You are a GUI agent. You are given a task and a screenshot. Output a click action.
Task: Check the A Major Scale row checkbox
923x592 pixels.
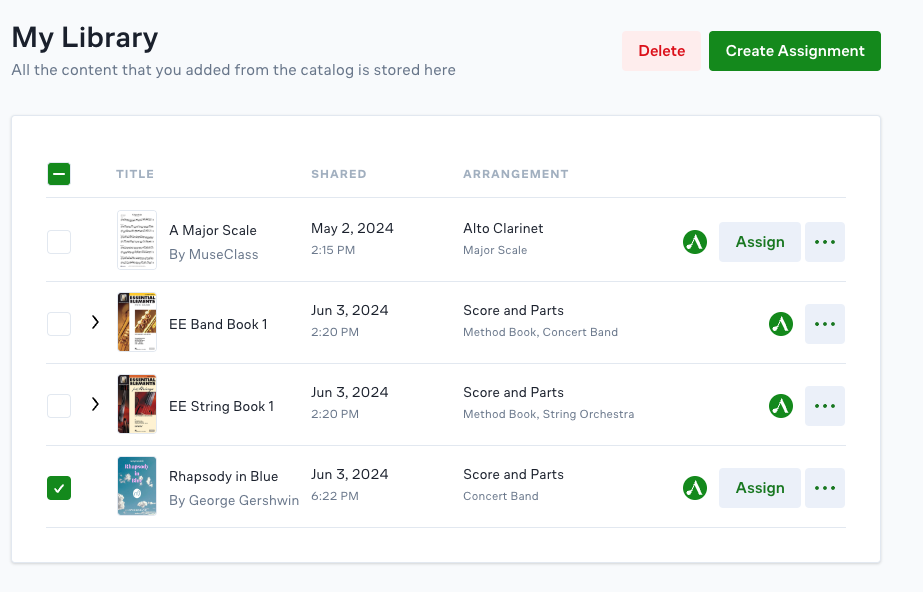(58, 241)
